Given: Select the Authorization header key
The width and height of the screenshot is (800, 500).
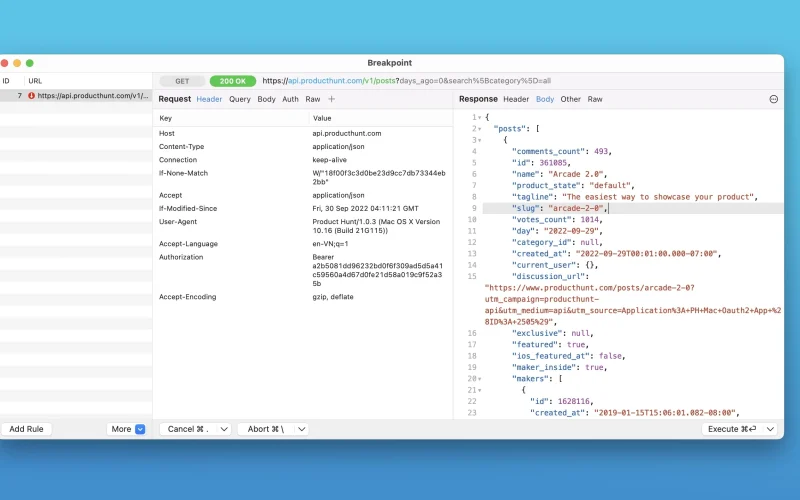Looking at the screenshot, I should tap(181, 257).
